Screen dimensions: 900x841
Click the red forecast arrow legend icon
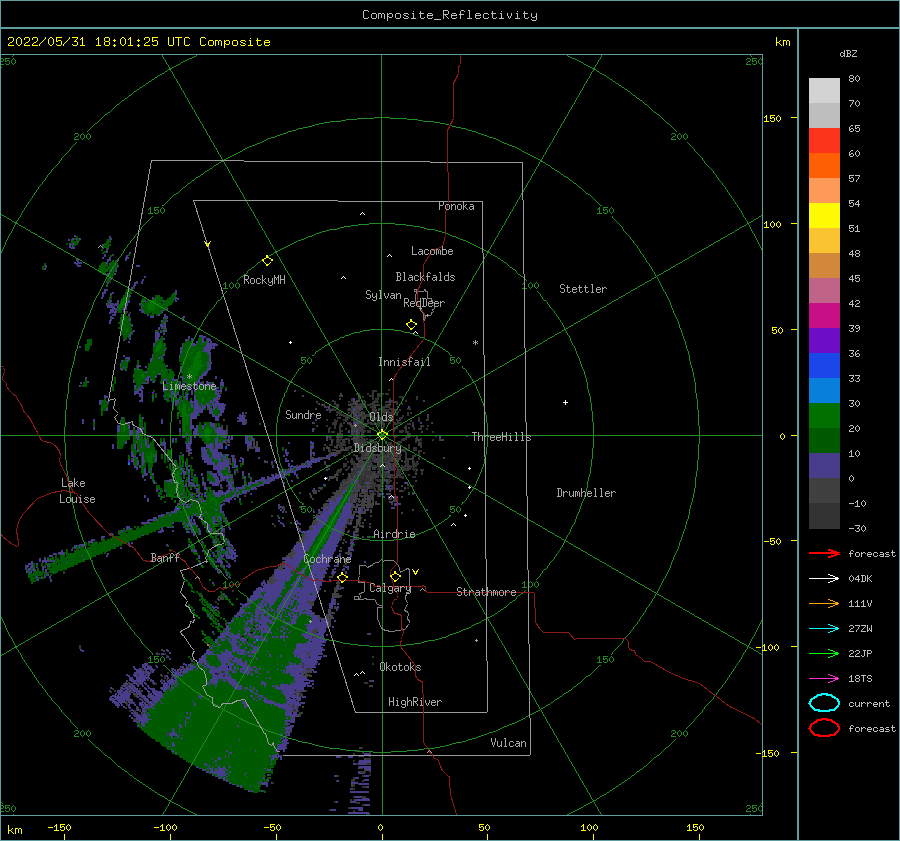coord(824,553)
